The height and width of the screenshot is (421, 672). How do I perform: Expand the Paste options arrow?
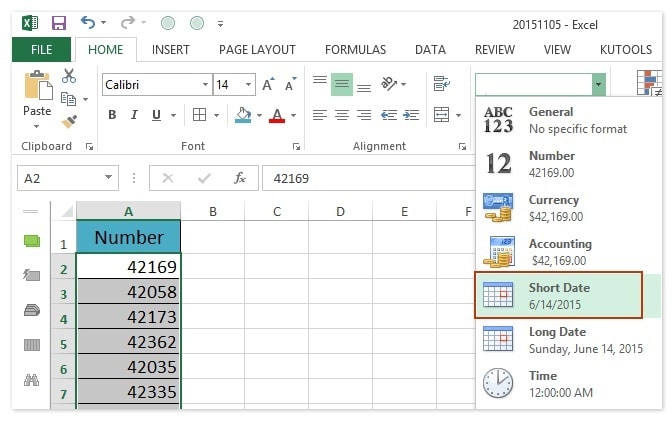click(36, 126)
